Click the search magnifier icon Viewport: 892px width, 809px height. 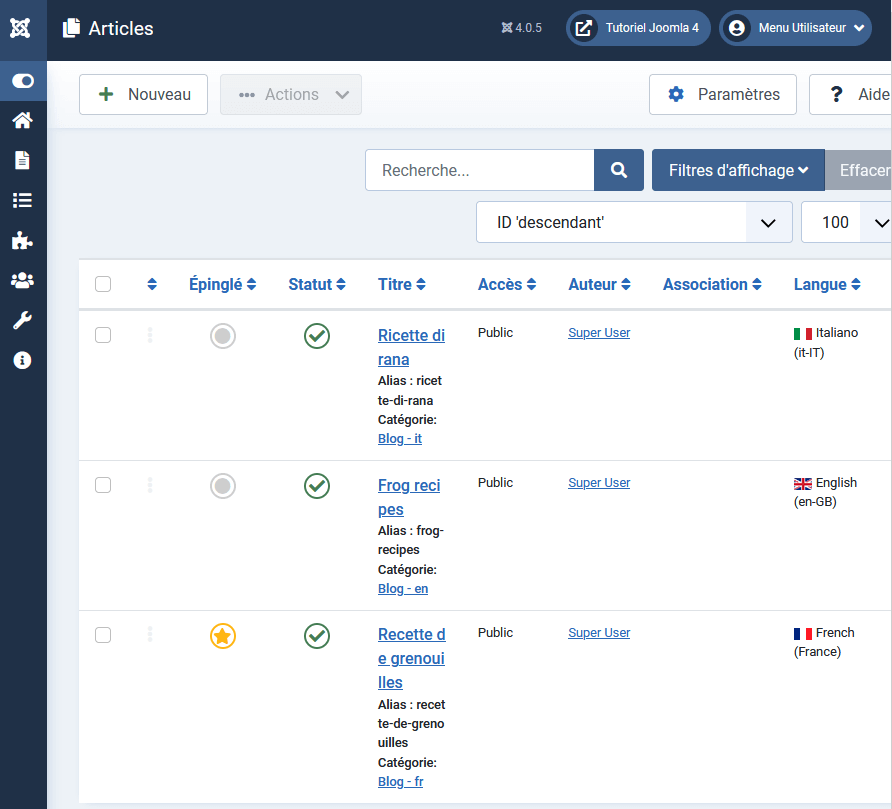point(618,170)
